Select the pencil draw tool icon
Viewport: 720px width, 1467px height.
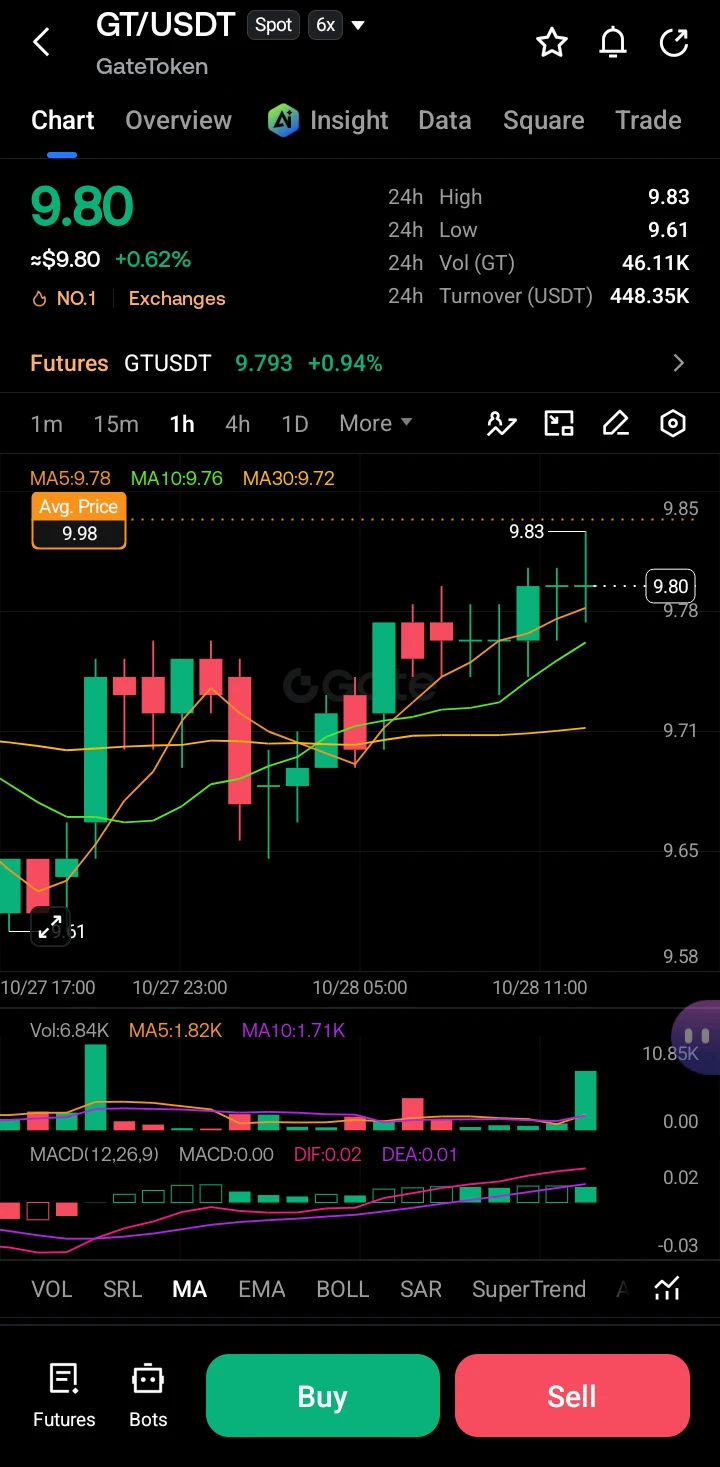pyautogui.click(x=616, y=424)
